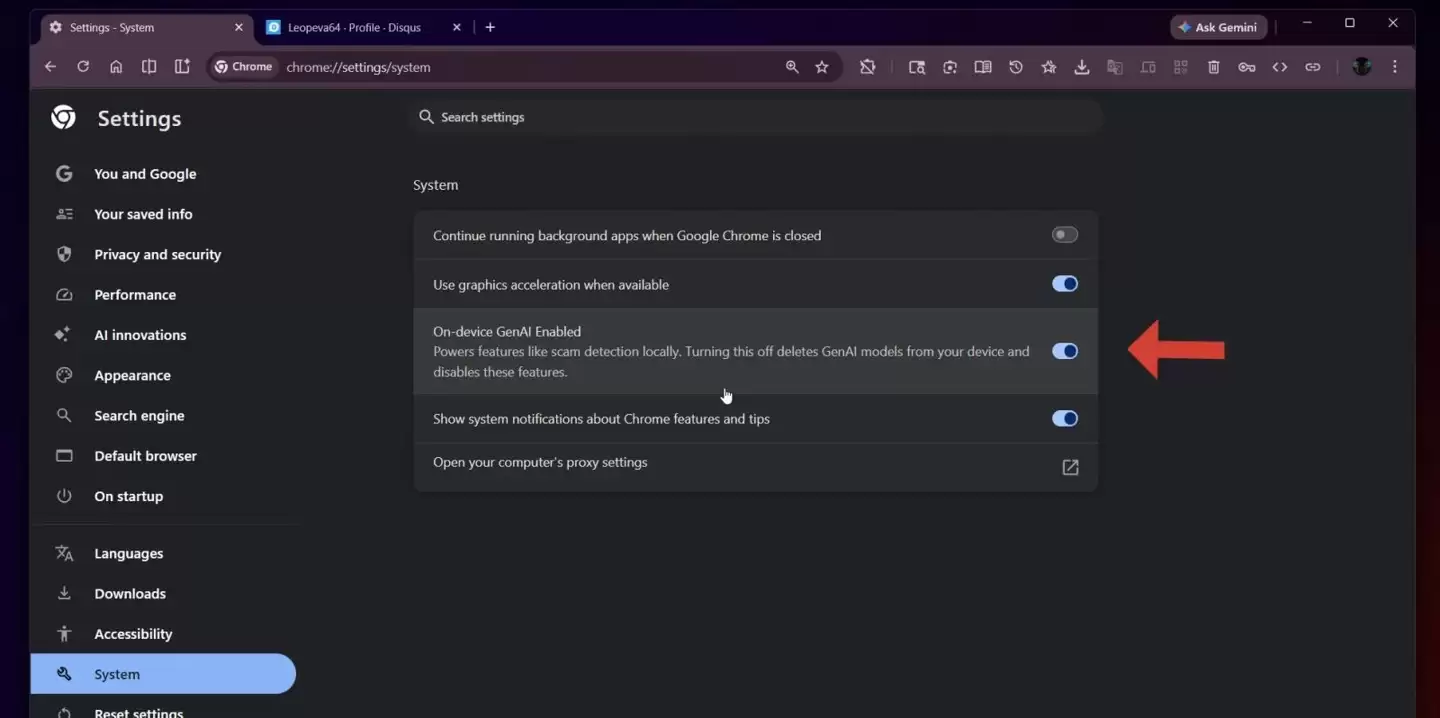Viewport: 1440px width, 718px height.
Task: Disable On-device GenAI Enabled toggle
Action: click(1064, 351)
